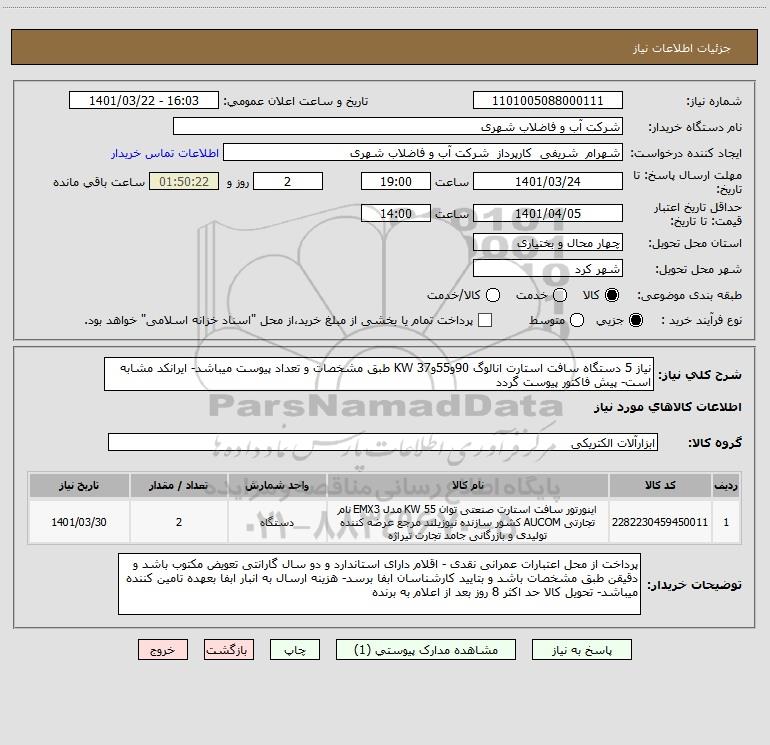Click the need date cell 1401/03/30

(x=79, y=522)
